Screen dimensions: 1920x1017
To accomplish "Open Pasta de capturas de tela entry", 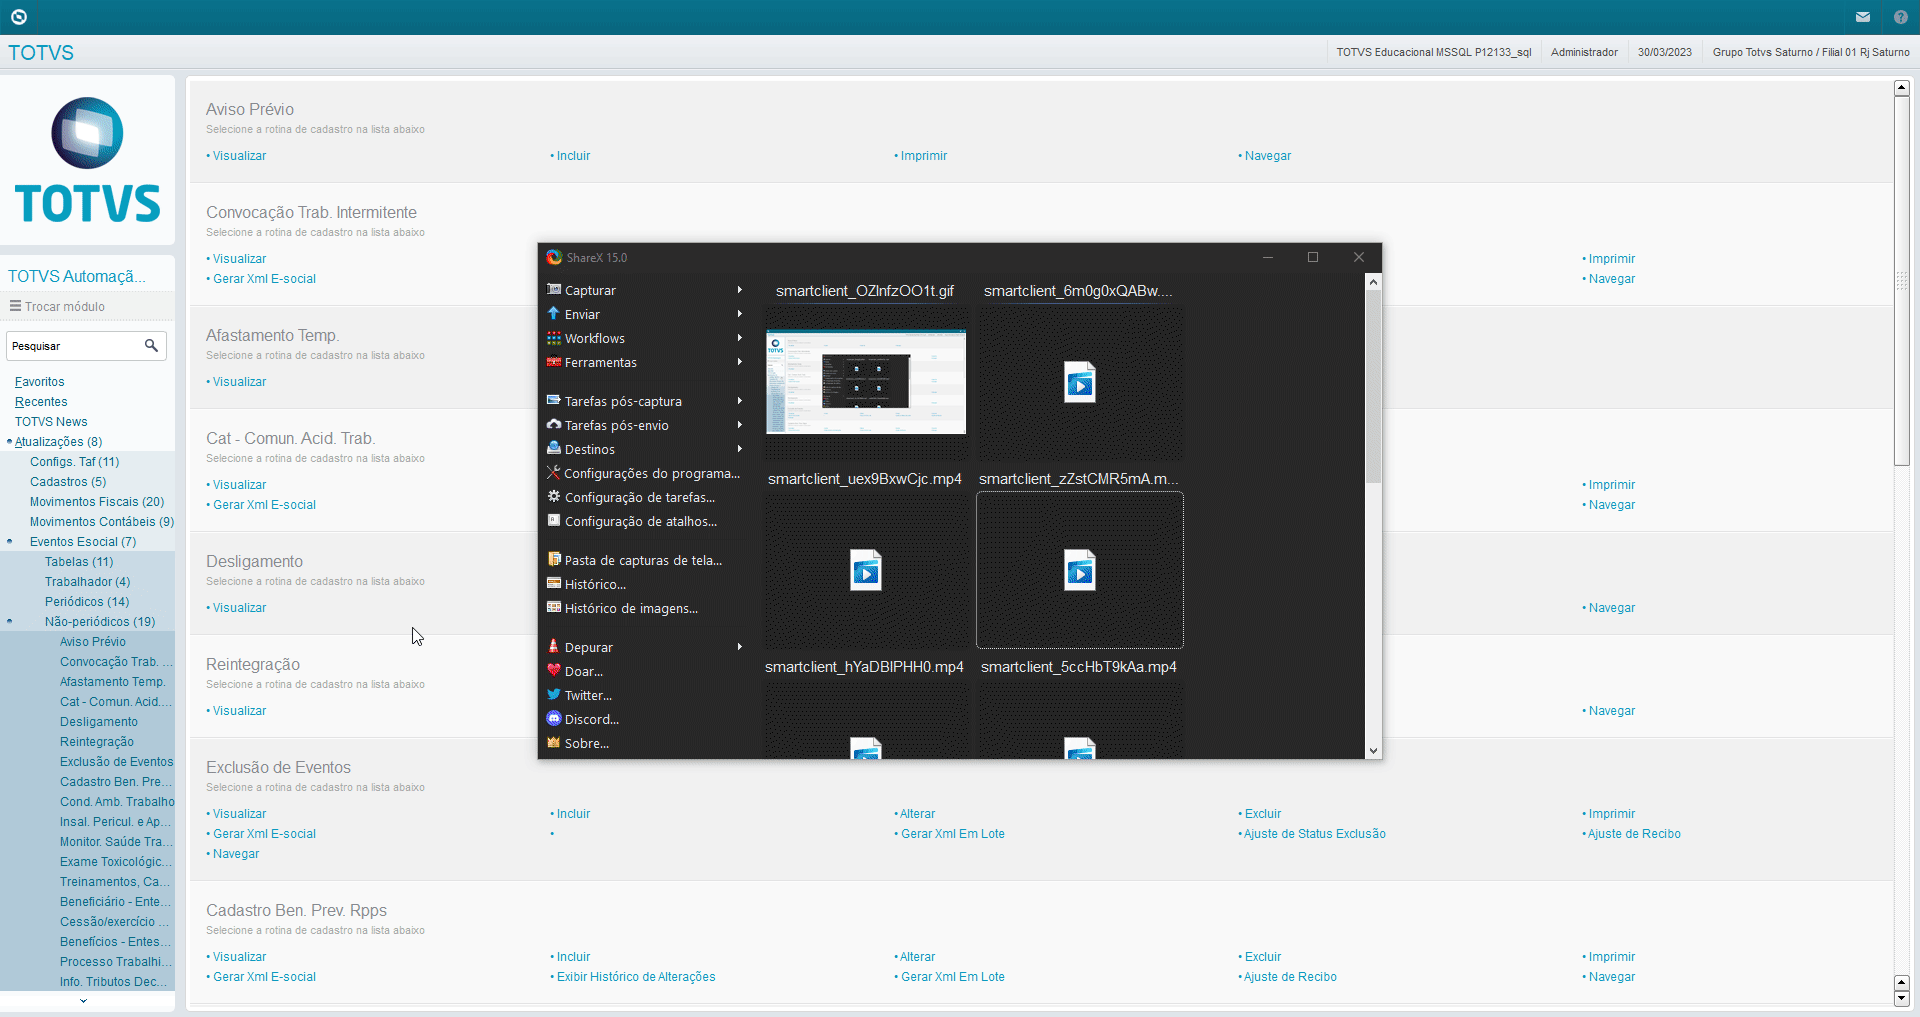I will (x=645, y=560).
